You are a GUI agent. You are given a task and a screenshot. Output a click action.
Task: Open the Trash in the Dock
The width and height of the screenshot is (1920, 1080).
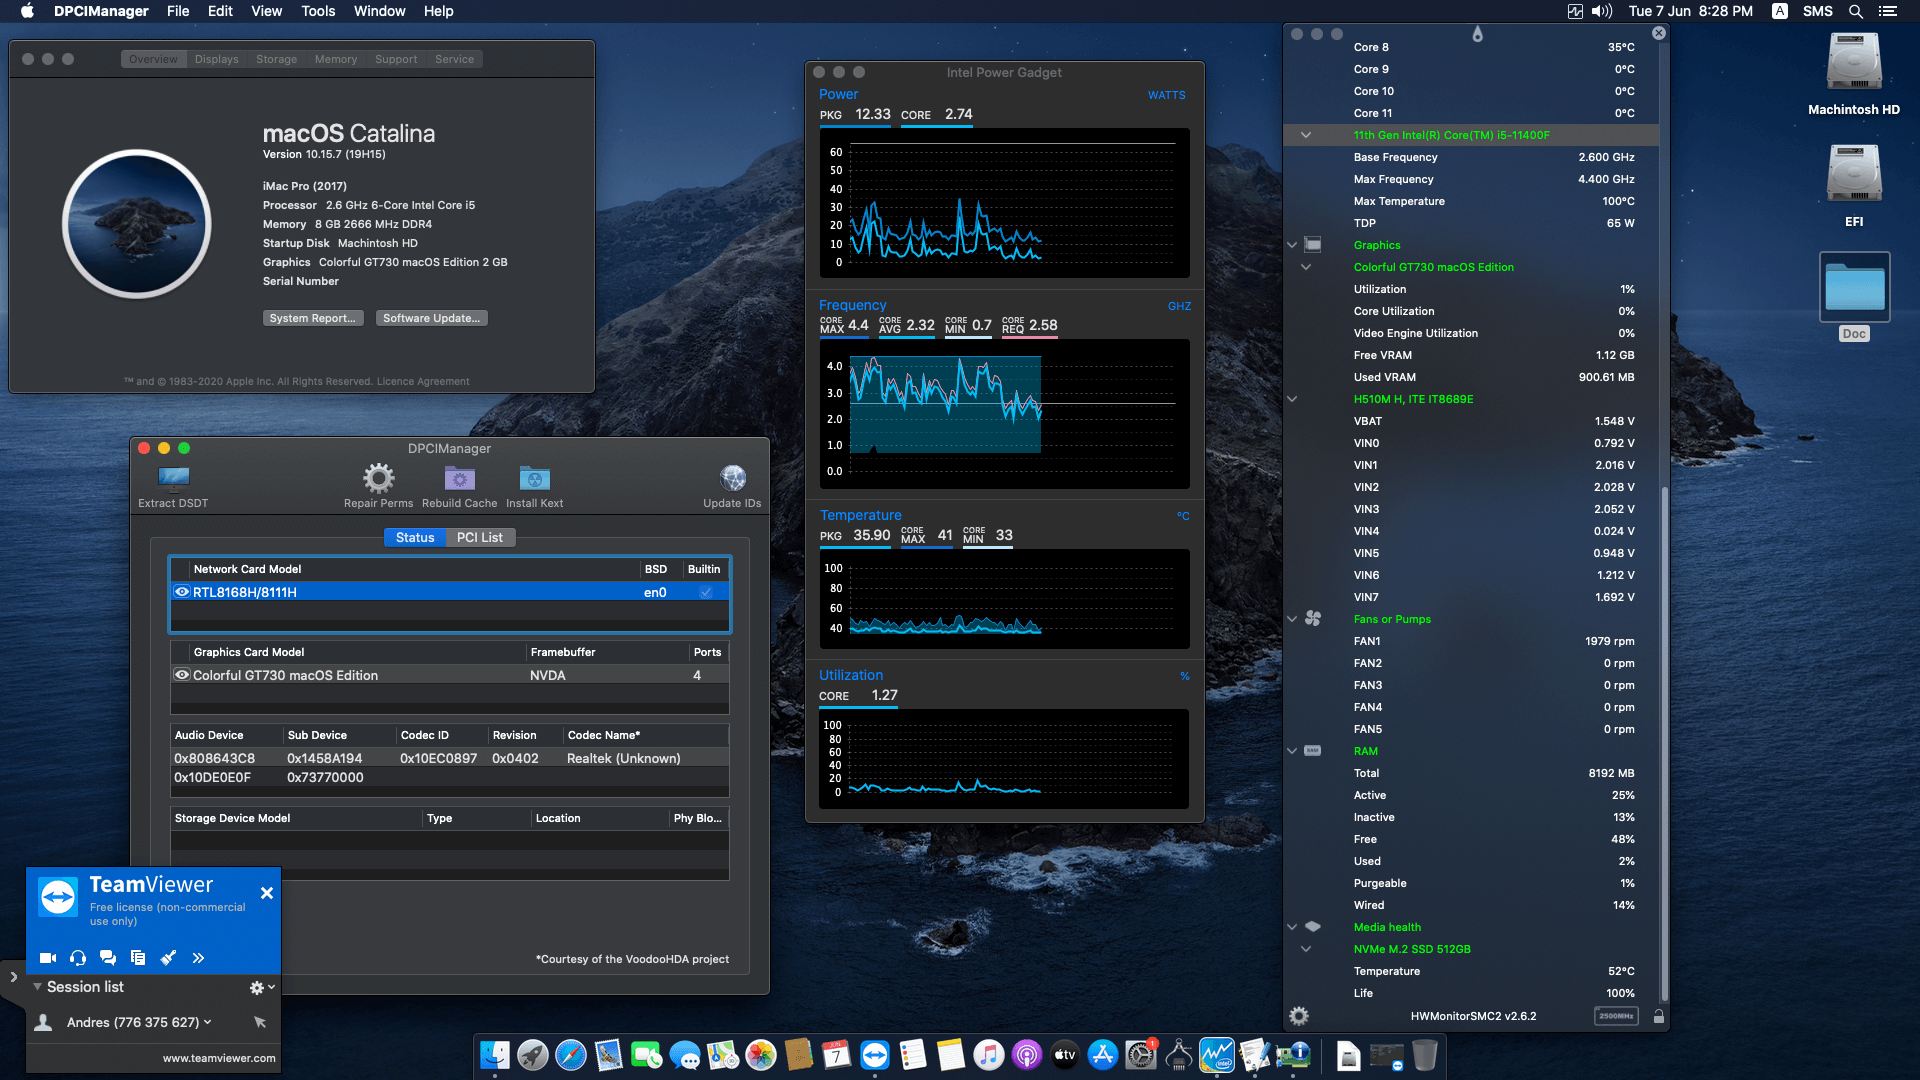[x=1425, y=1055]
